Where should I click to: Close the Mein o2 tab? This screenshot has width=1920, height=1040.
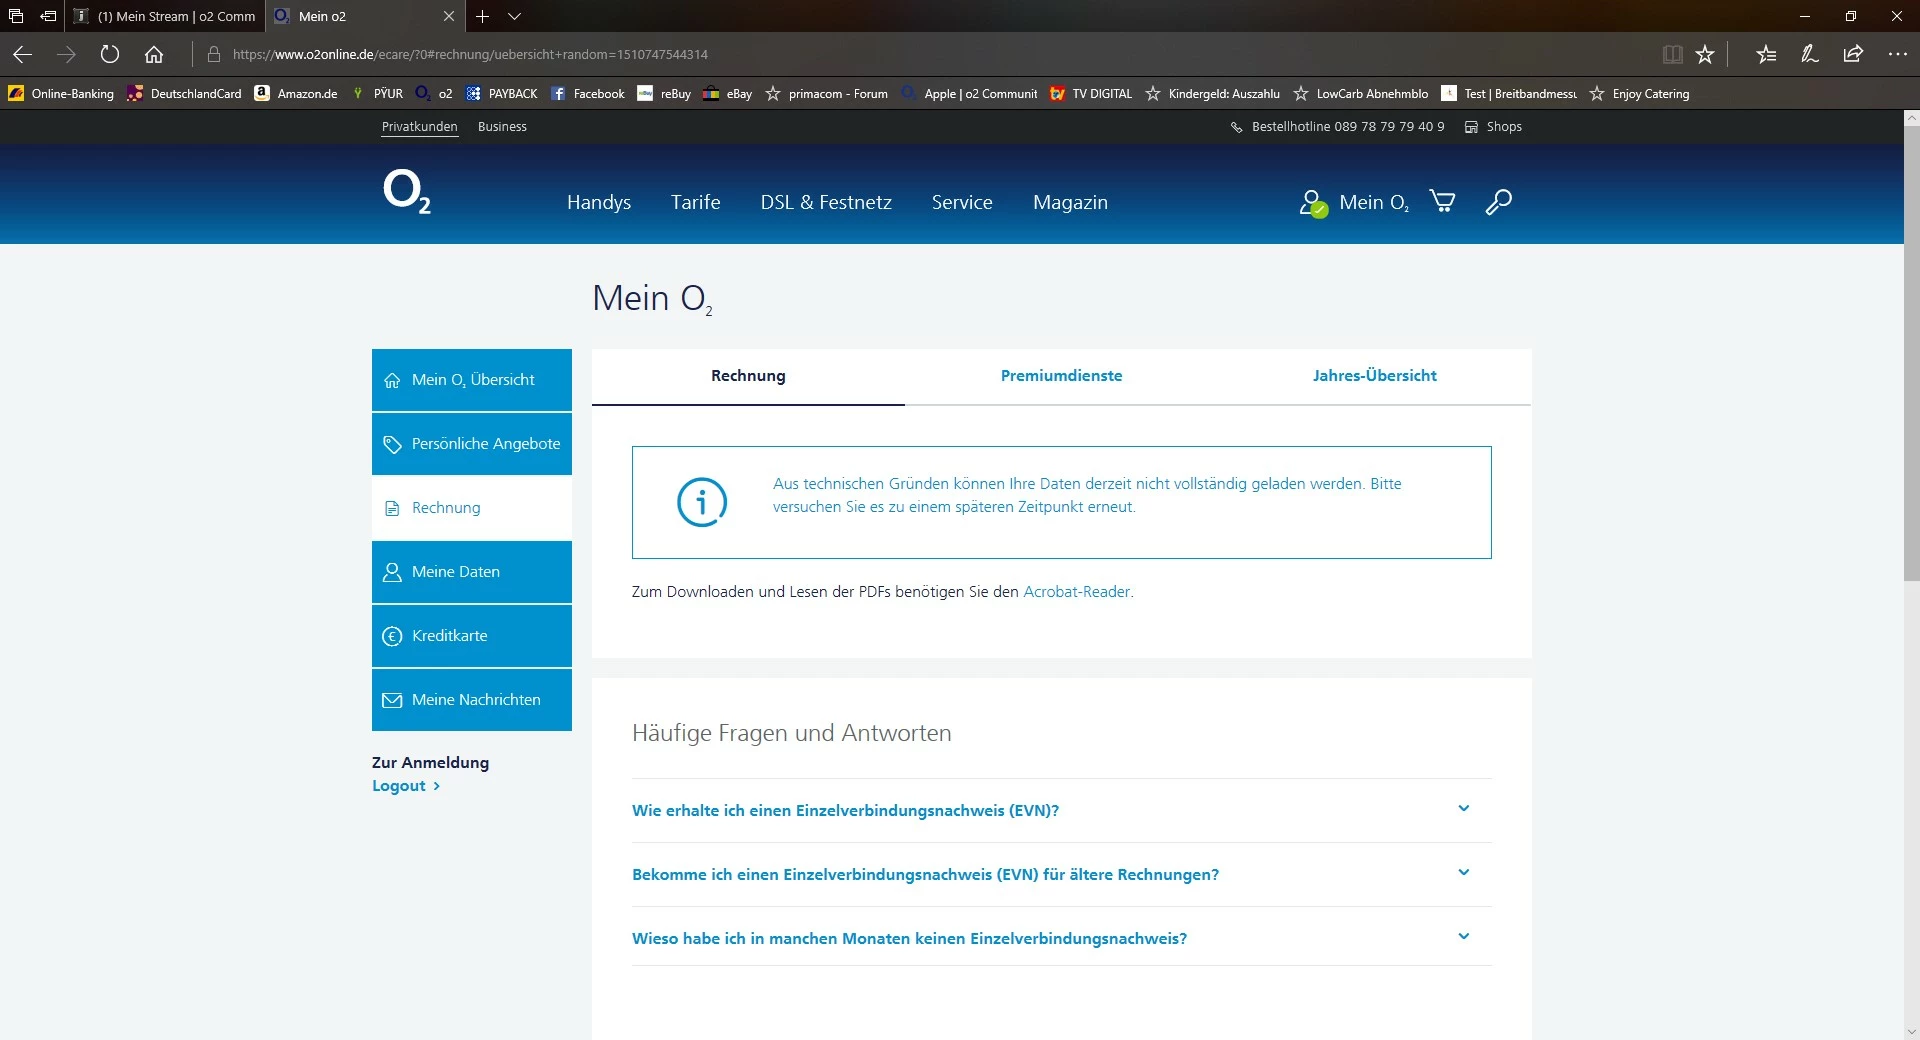448,16
